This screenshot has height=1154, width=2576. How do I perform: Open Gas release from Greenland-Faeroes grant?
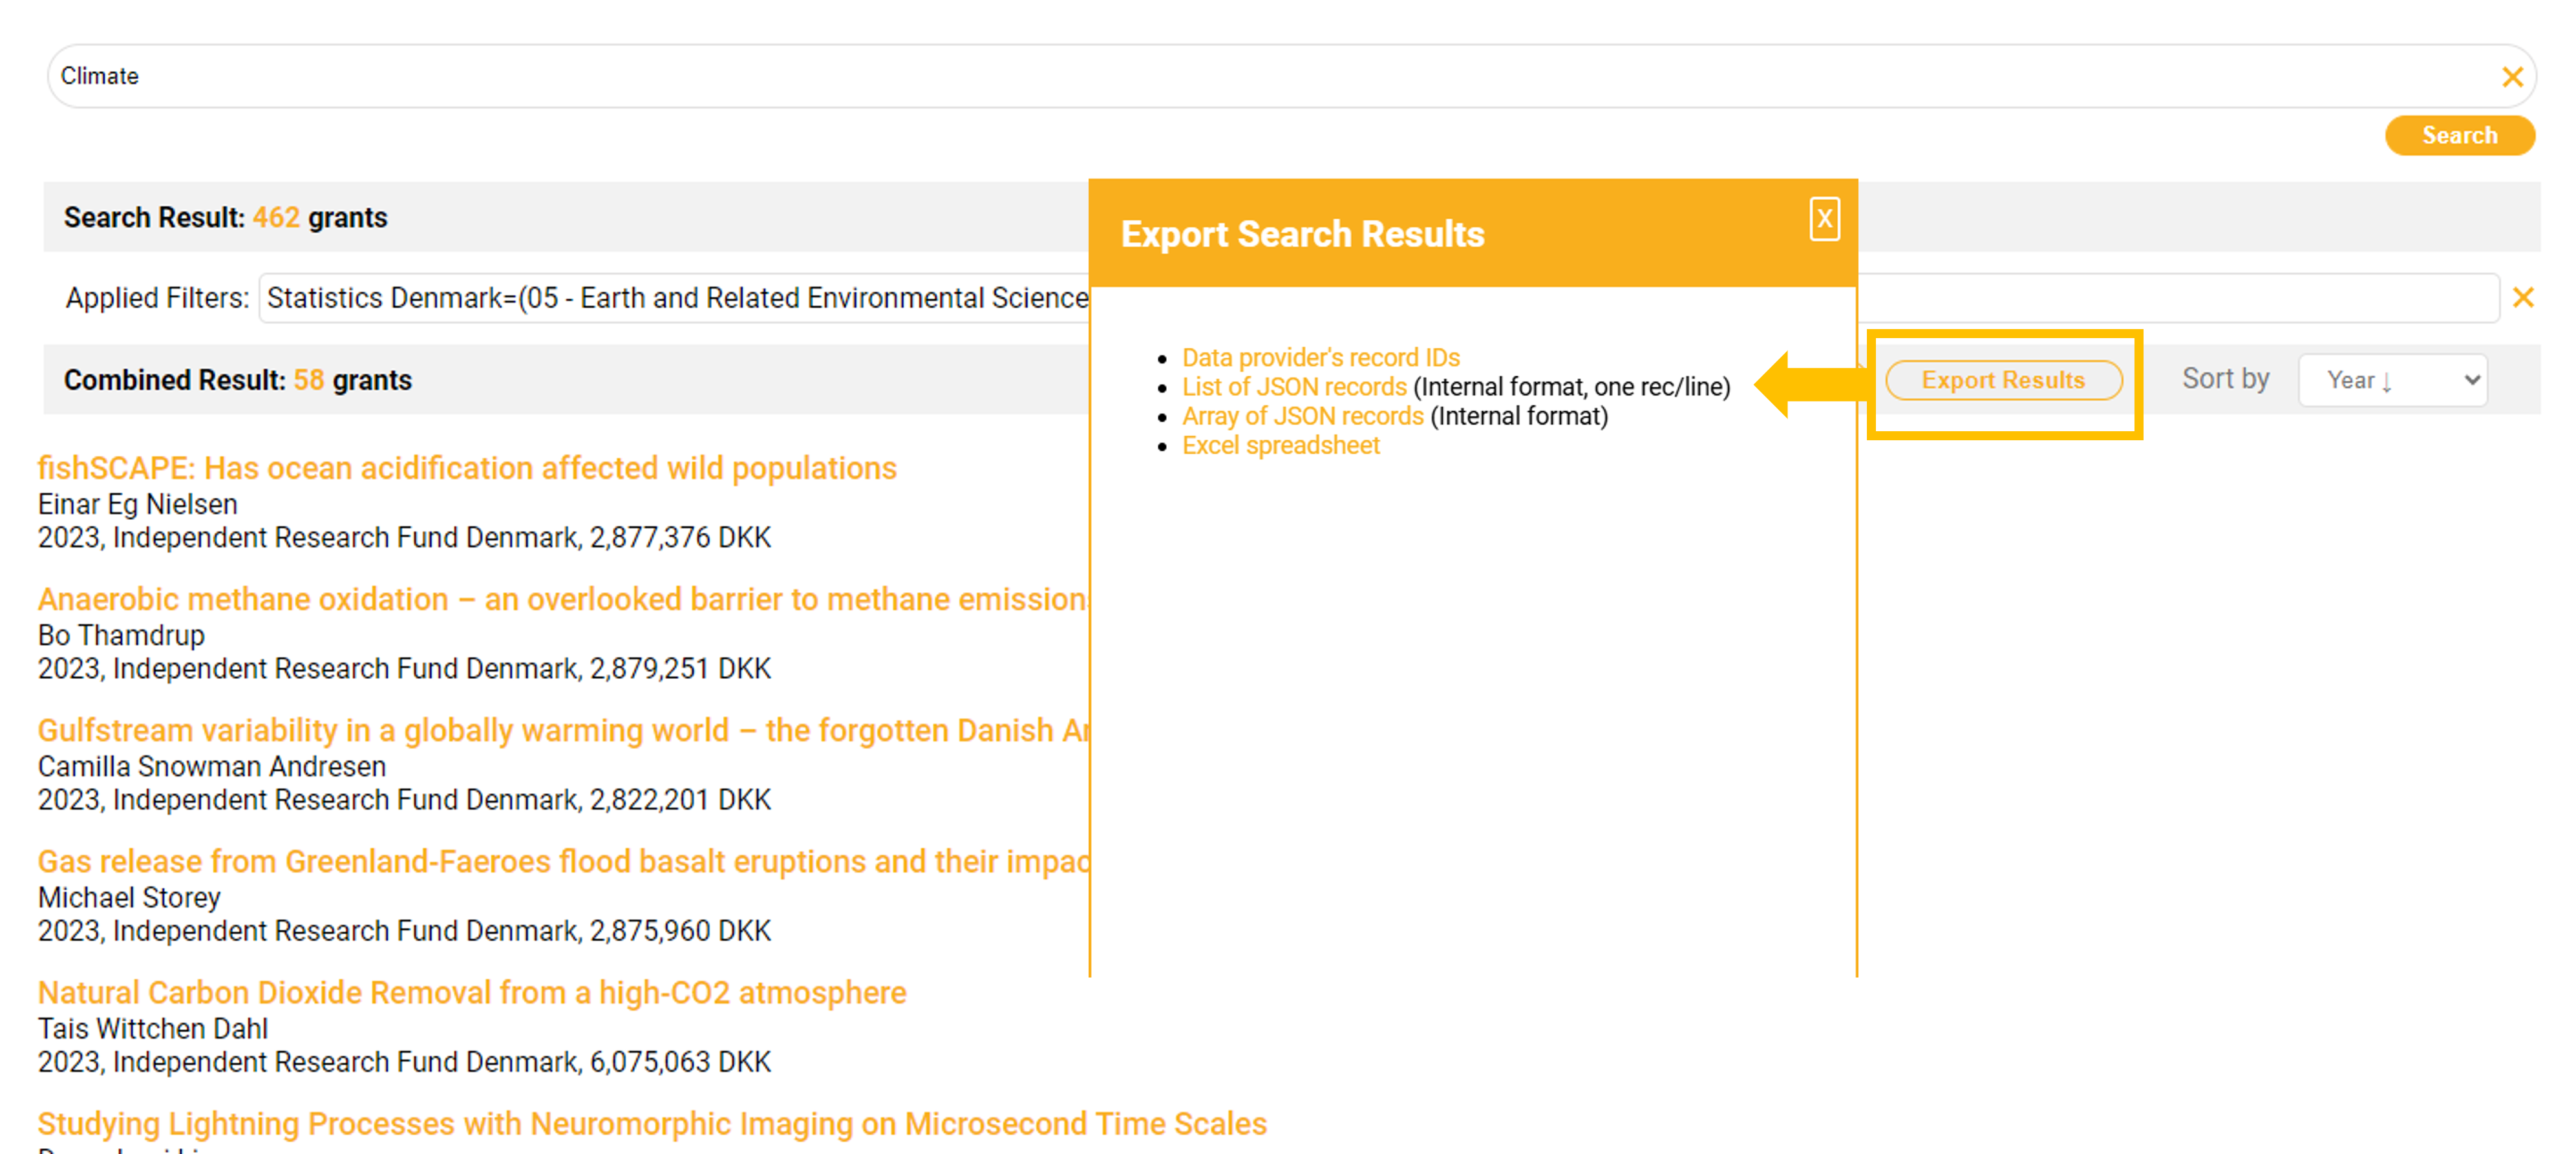point(560,862)
